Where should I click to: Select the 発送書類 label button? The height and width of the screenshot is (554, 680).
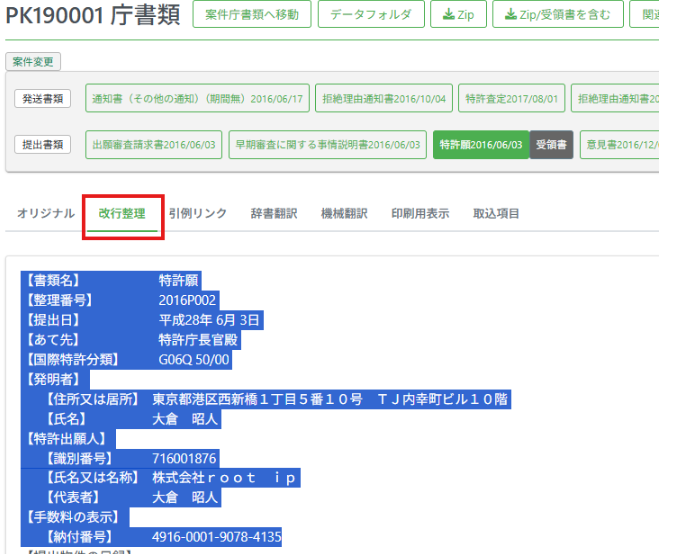pos(42,99)
